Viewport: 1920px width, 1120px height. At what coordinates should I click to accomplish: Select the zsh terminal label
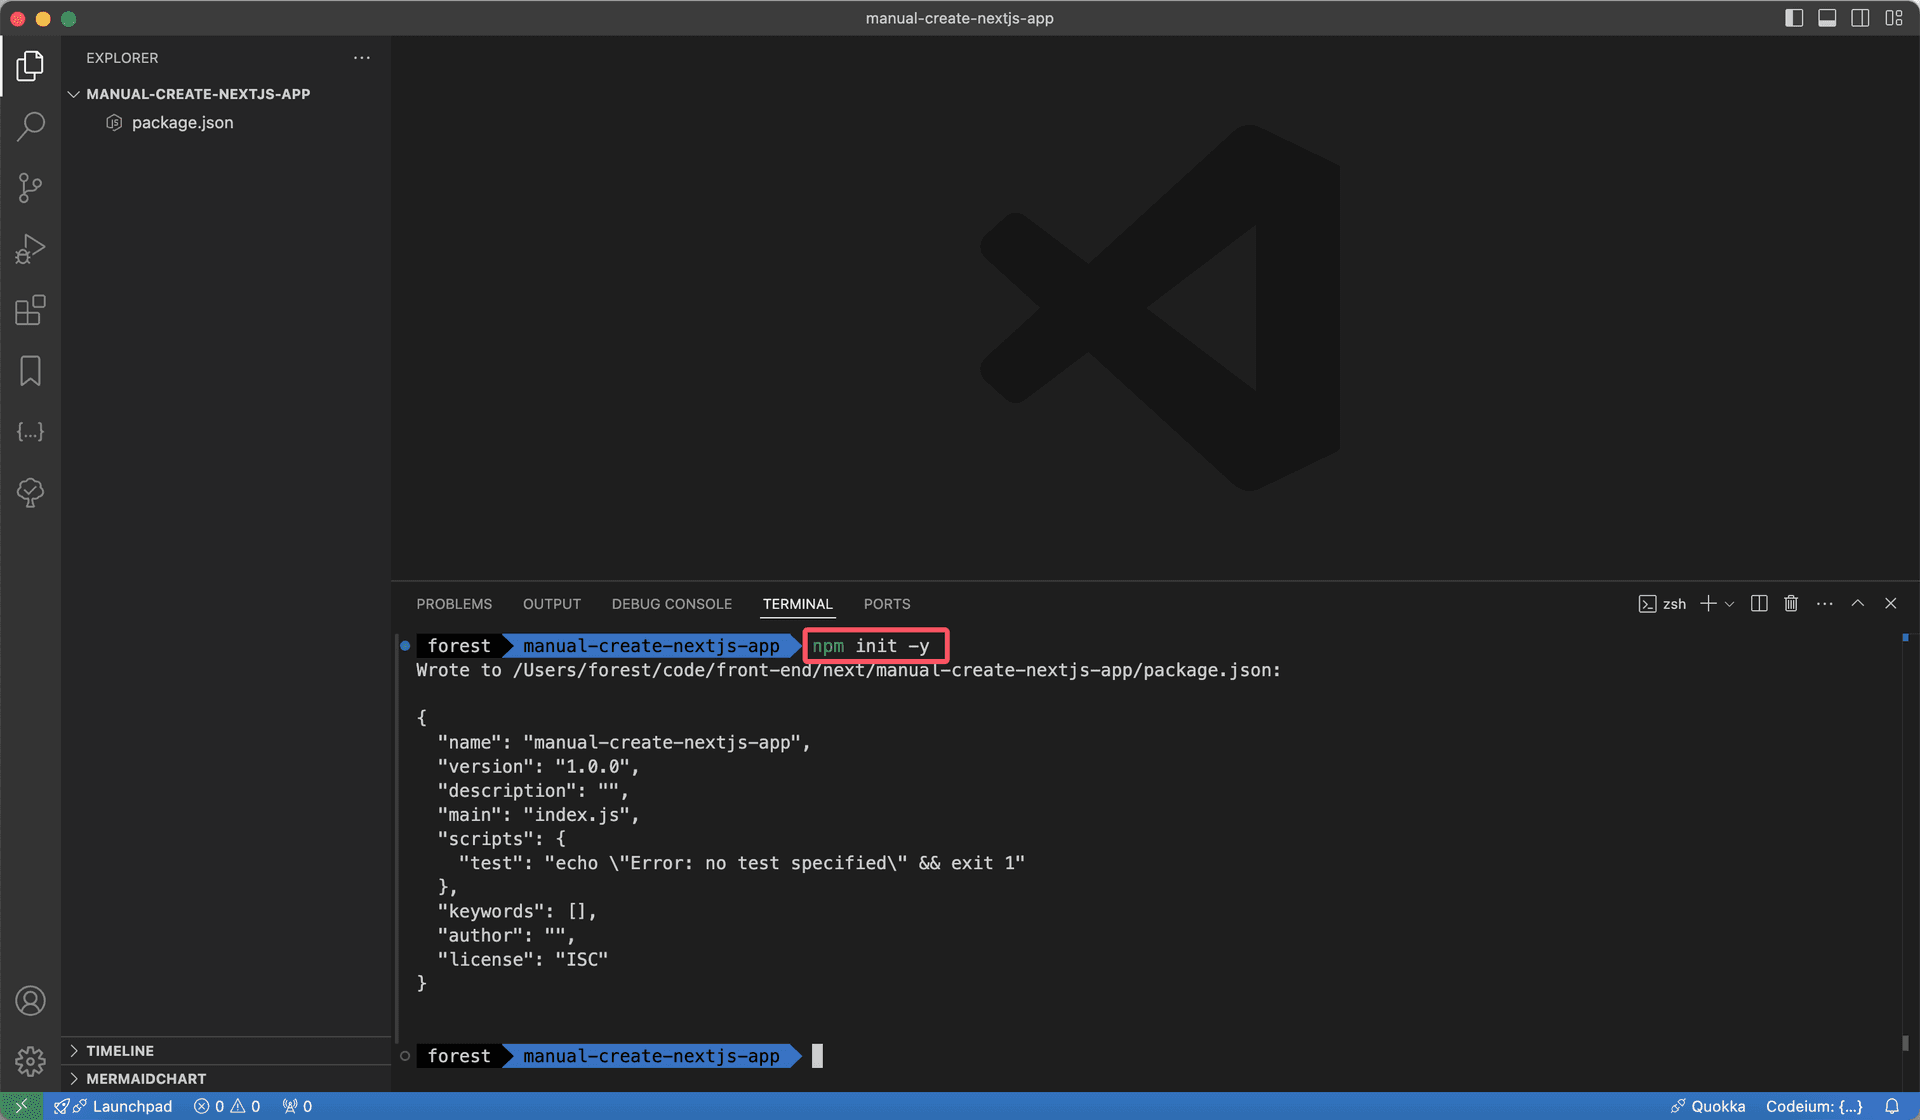tap(1662, 604)
